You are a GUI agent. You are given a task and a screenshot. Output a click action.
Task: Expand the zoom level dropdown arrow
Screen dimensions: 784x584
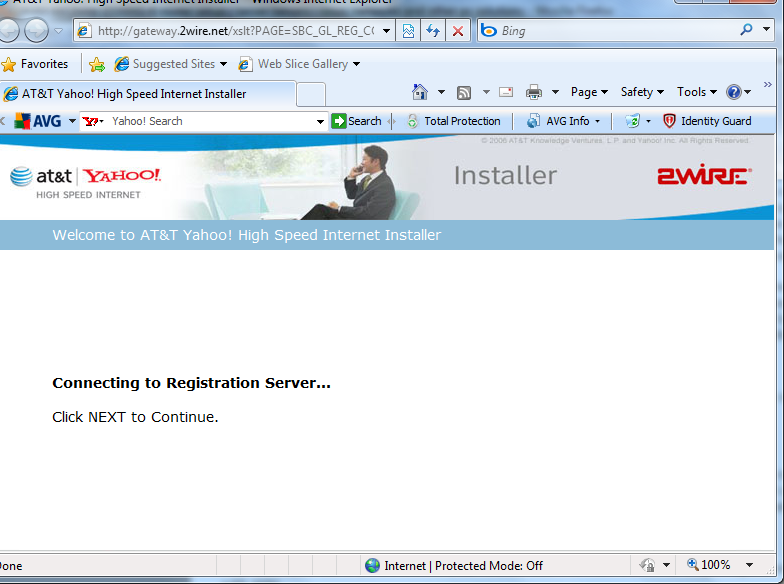(x=750, y=565)
